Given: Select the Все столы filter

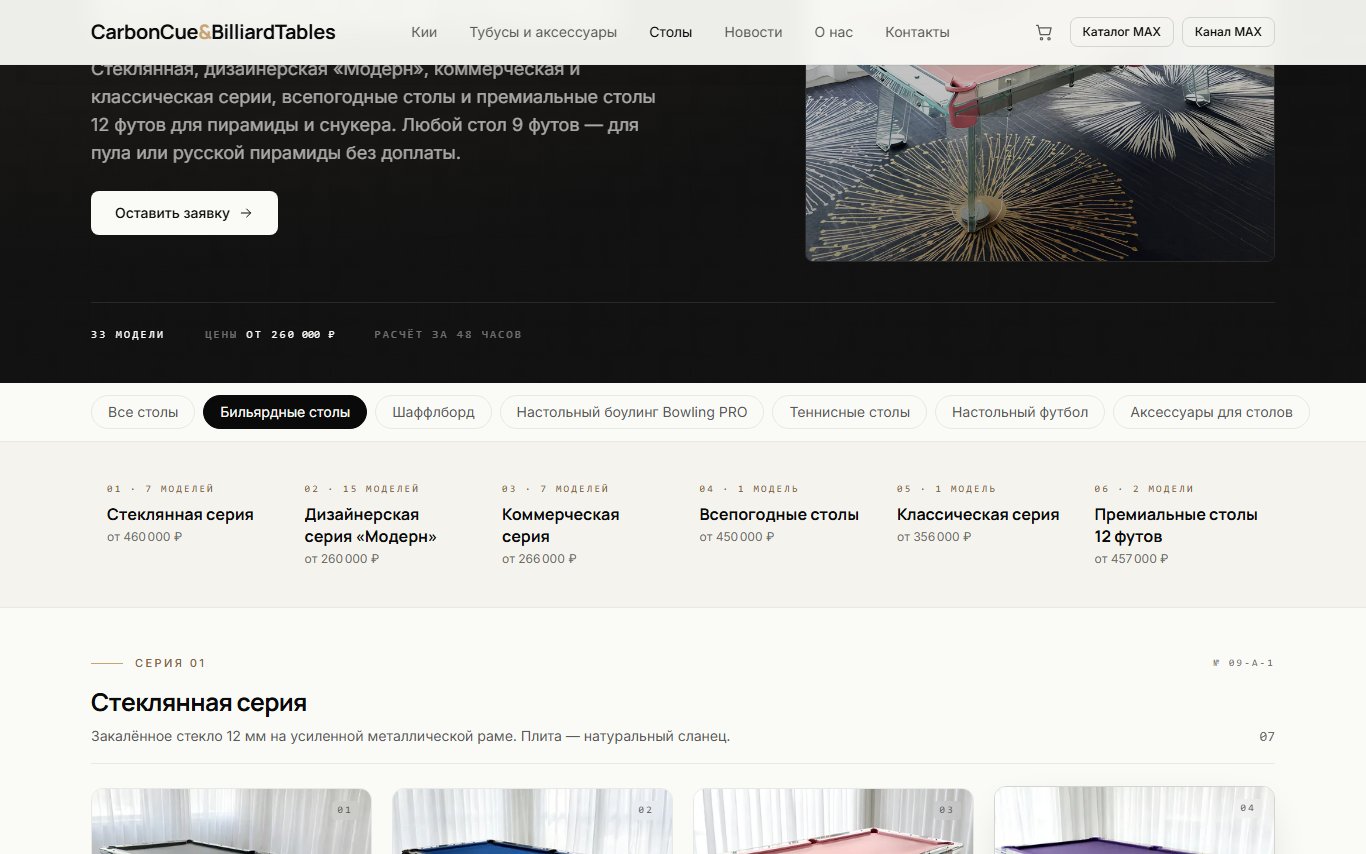Looking at the screenshot, I should (143, 412).
